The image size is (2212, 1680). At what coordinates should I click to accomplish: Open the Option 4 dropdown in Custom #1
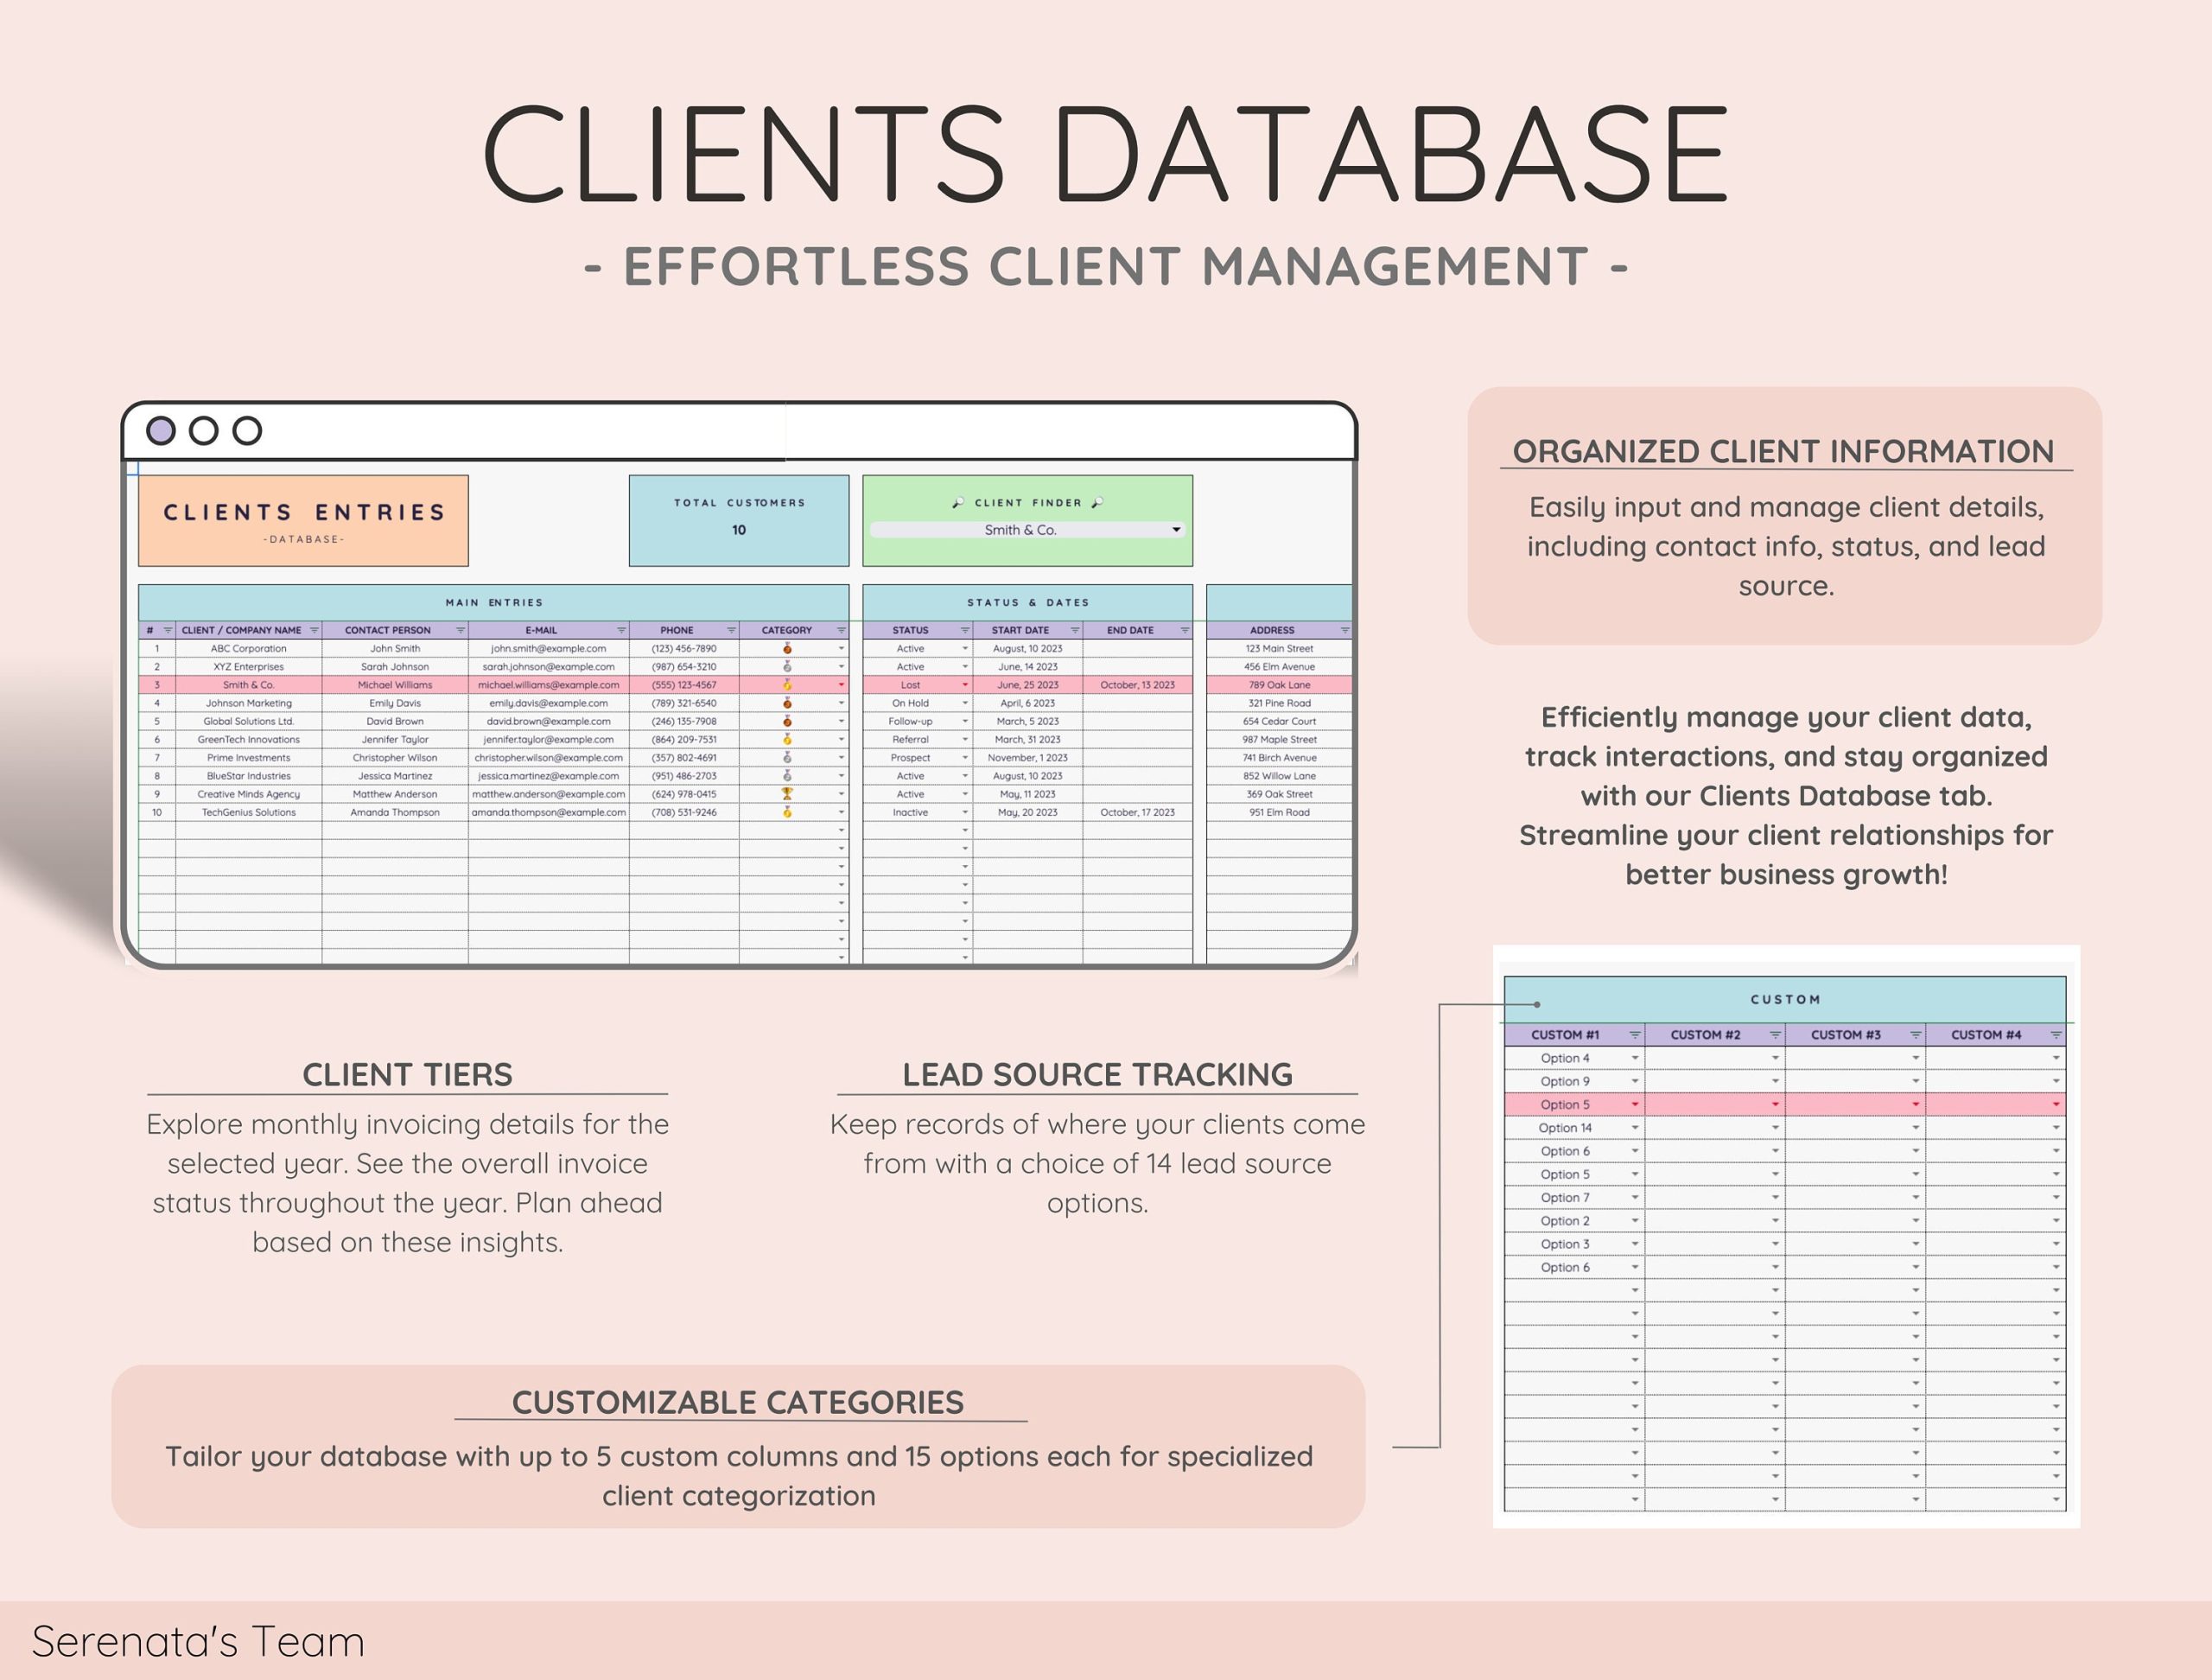[x=1635, y=1058]
